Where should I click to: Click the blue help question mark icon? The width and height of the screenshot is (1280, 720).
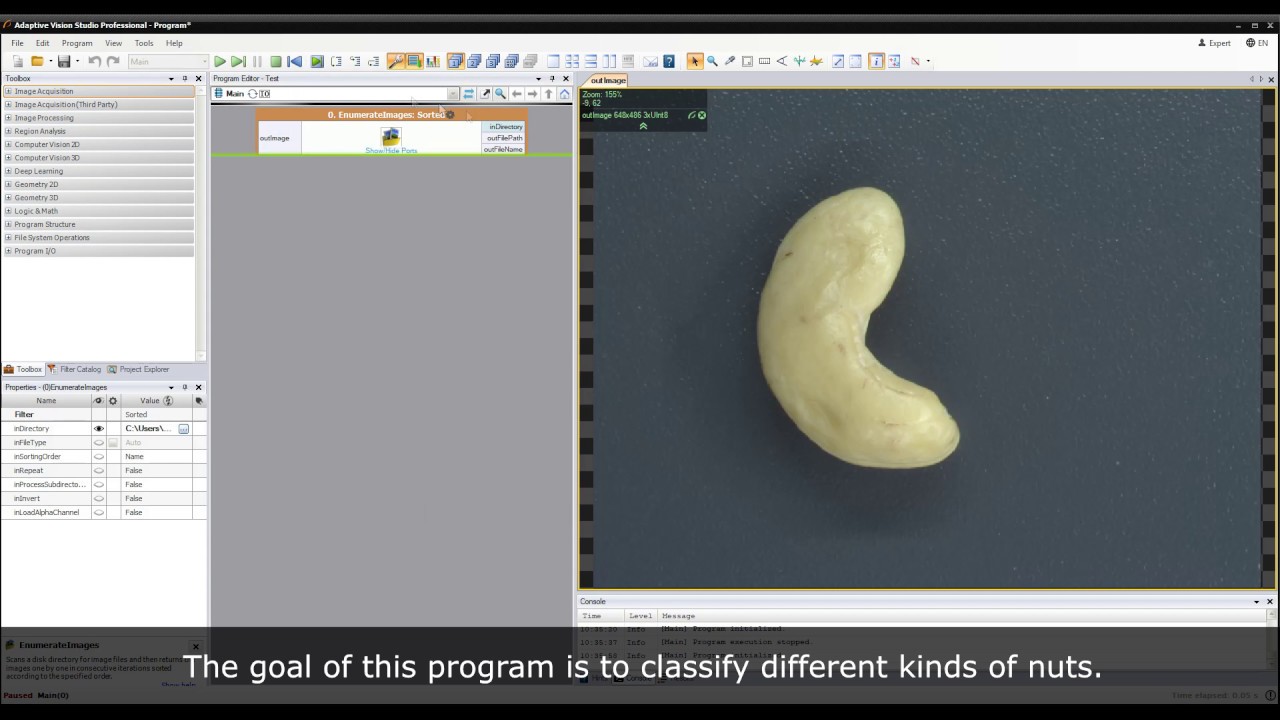[x=669, y=61]
